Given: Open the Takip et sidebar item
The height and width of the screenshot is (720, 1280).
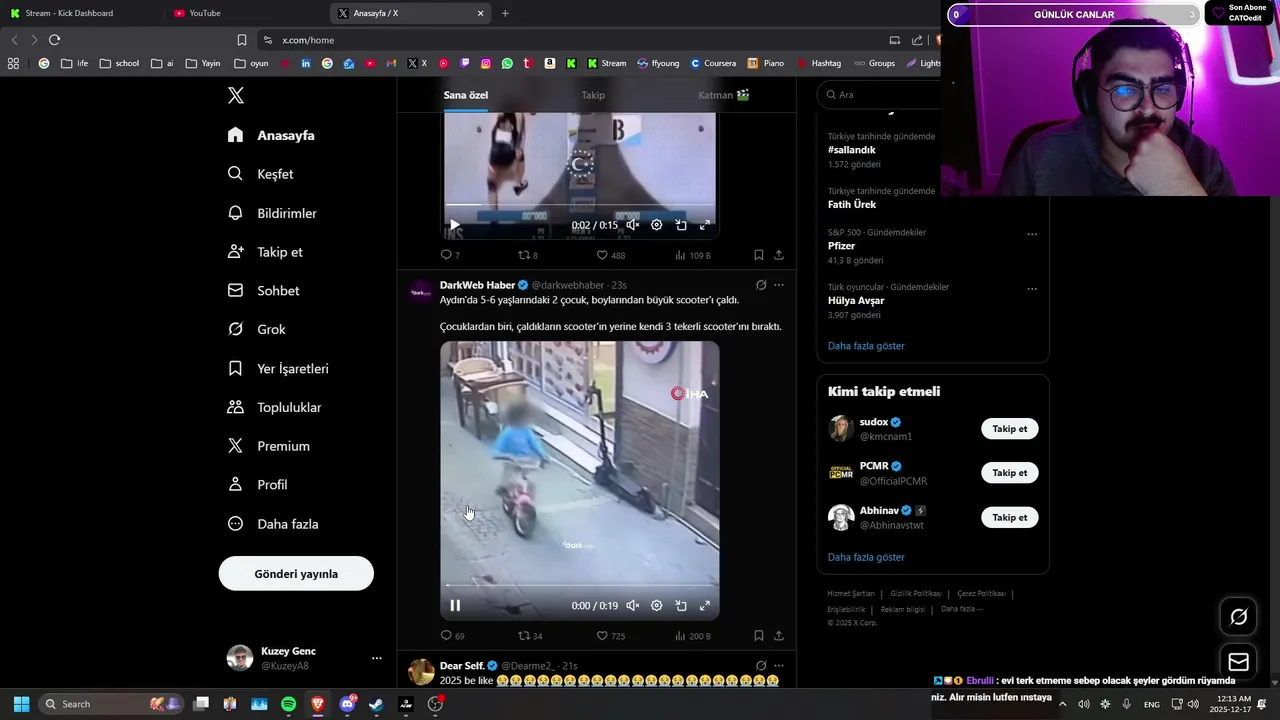Looking at the screenshot, I should [x=265, y=252].
